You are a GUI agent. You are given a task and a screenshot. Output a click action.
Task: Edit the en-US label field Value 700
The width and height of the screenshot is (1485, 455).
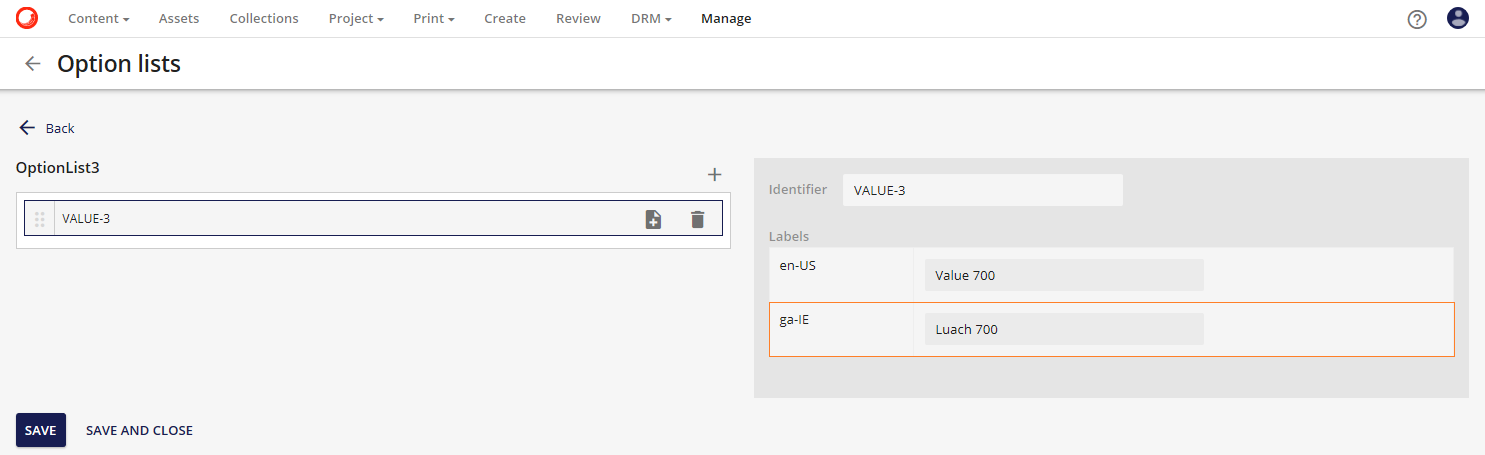coord(1063,275)
